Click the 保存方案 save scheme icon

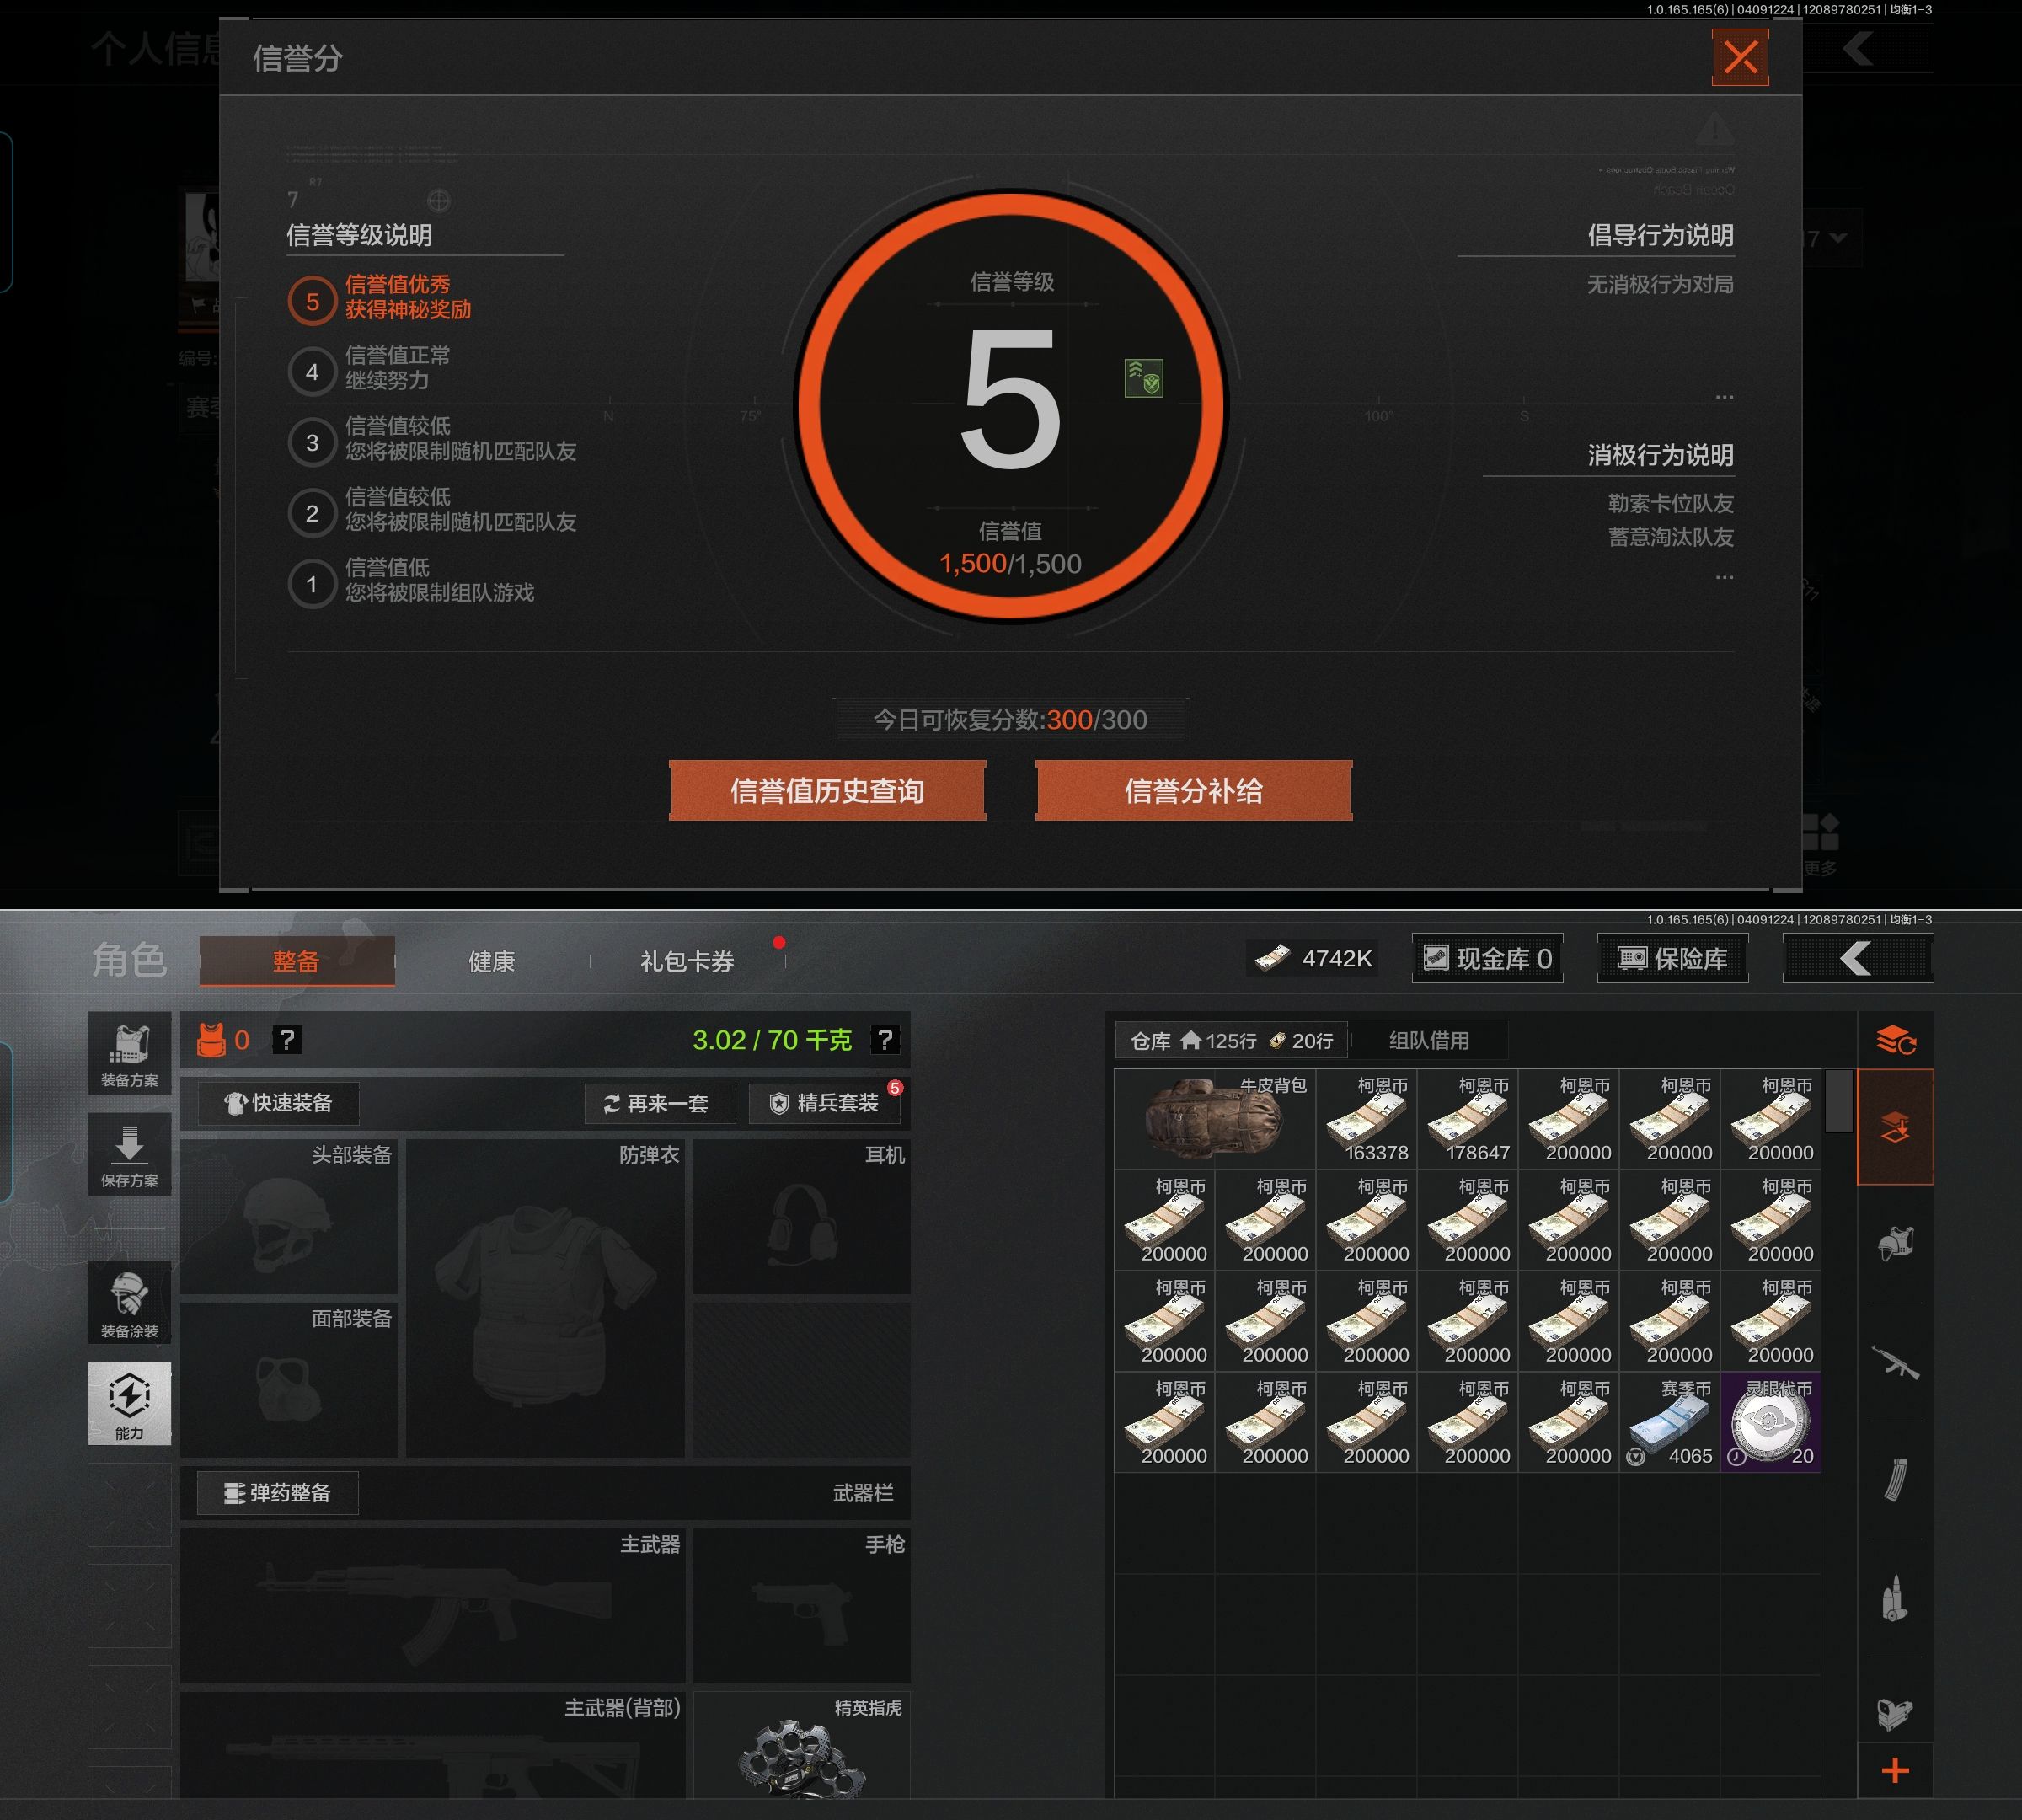click(129, 1153)
